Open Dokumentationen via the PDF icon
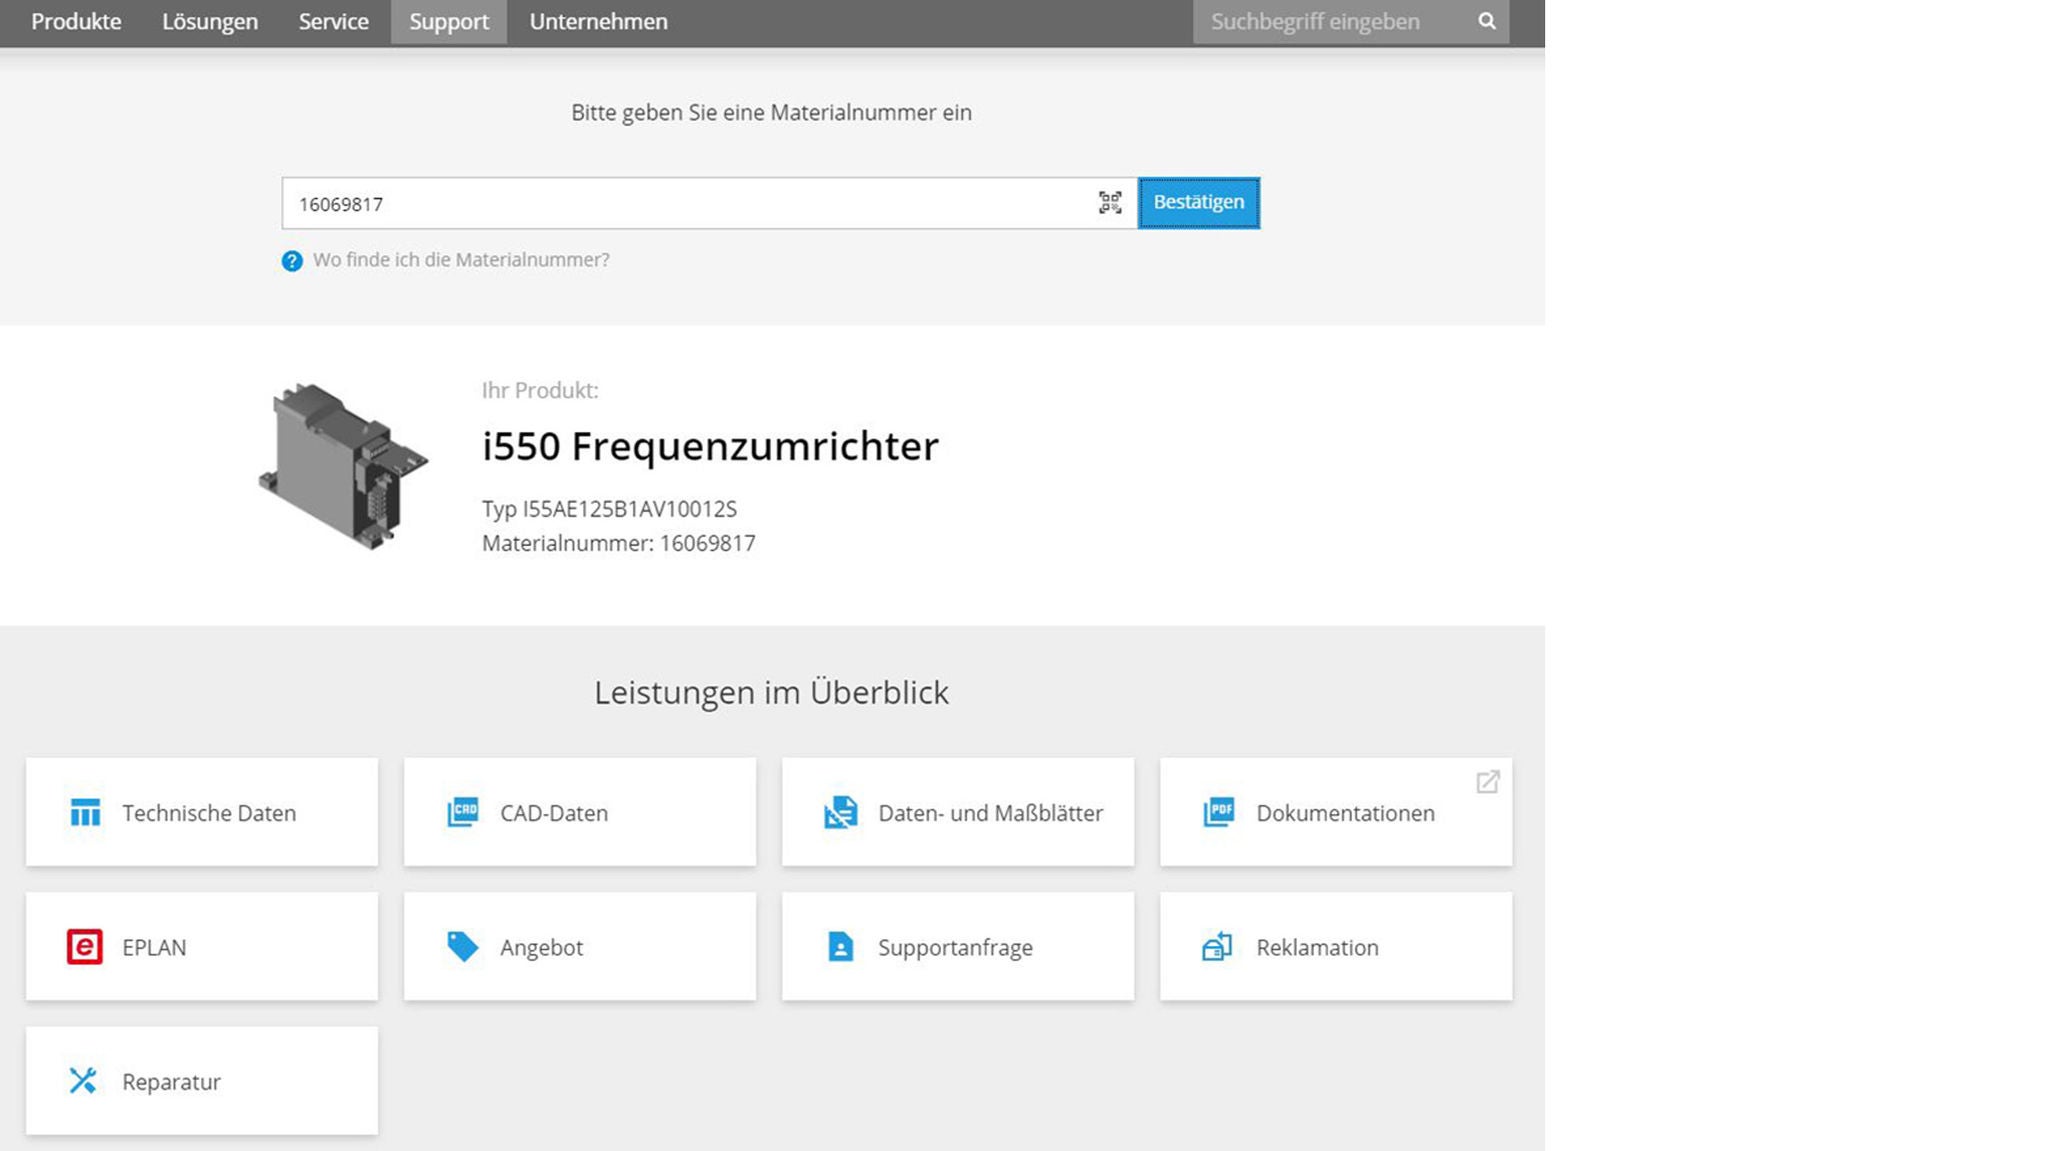The image size is (2048, 1151). tap(1218, 812)
